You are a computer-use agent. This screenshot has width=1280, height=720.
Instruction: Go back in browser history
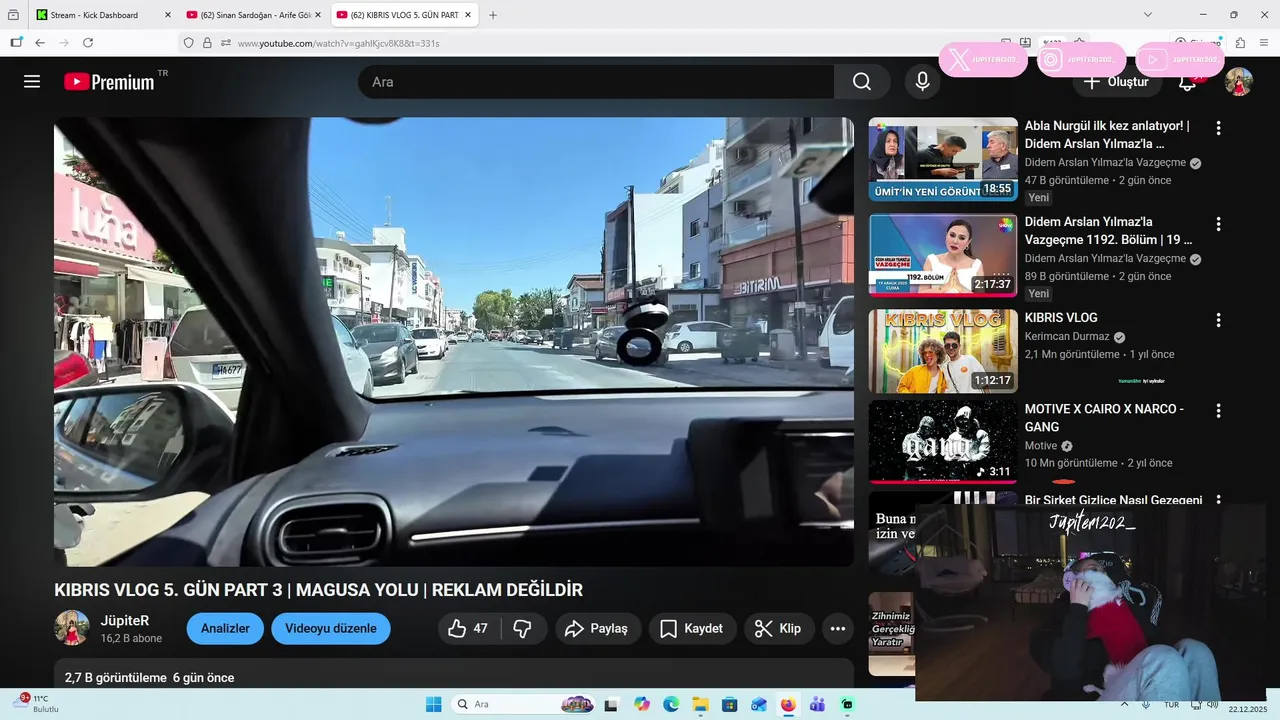click(40, 43)
